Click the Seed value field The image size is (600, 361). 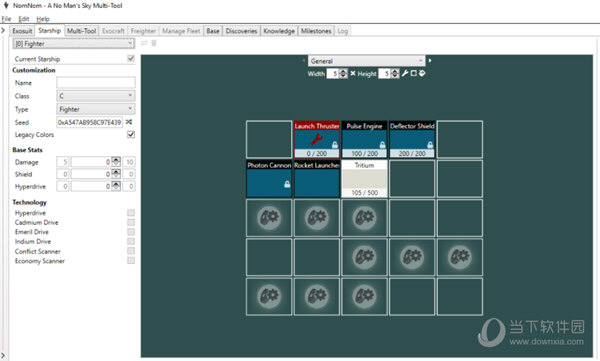click(90, 122)
